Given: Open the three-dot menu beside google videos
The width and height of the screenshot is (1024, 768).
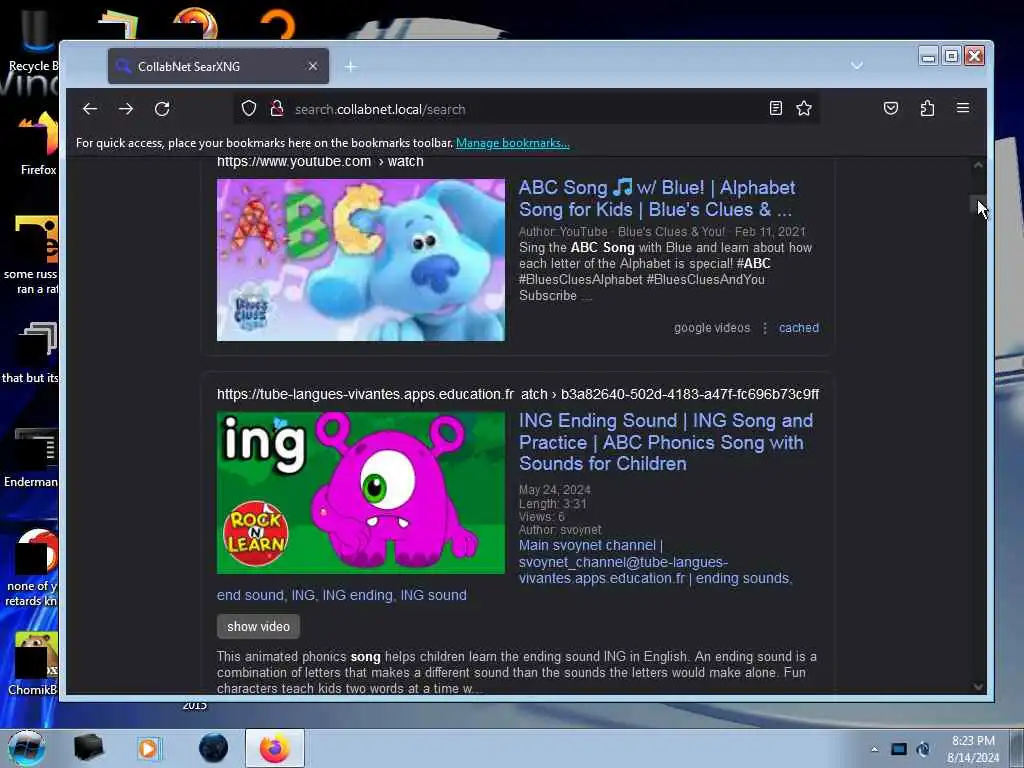Looking at the screenshot, I should tap(765, 328).
